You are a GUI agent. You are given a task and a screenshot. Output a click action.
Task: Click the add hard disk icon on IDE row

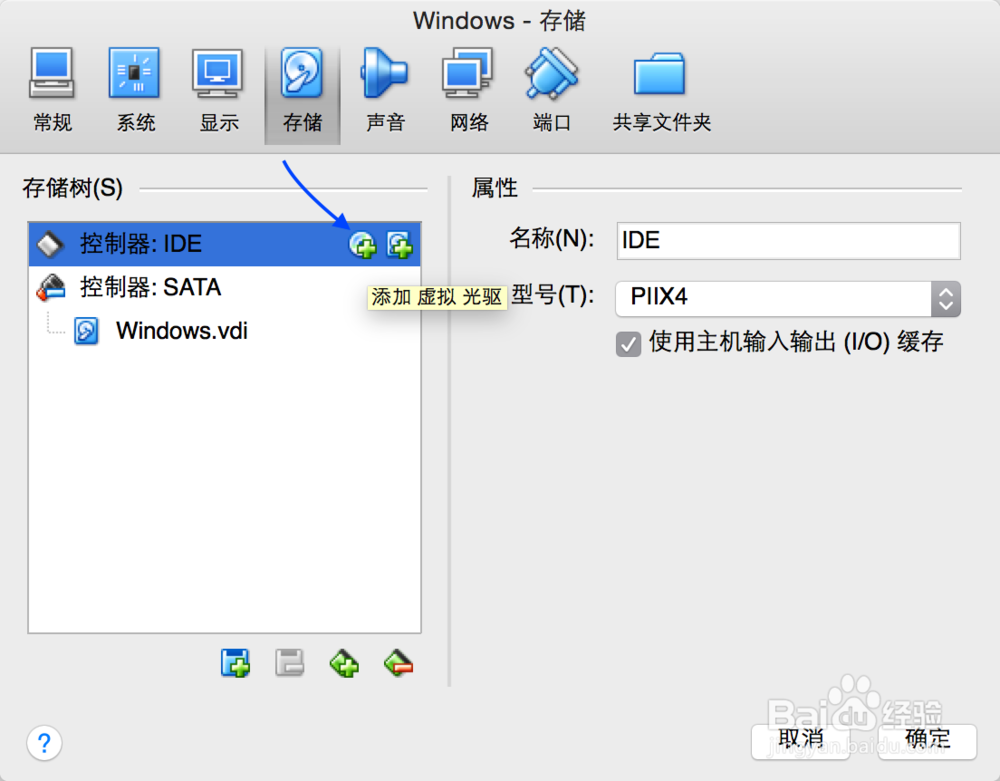399,243
